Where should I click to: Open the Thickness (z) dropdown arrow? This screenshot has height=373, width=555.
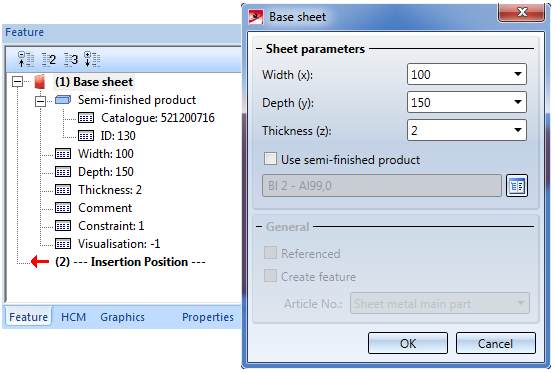(518, 130)
